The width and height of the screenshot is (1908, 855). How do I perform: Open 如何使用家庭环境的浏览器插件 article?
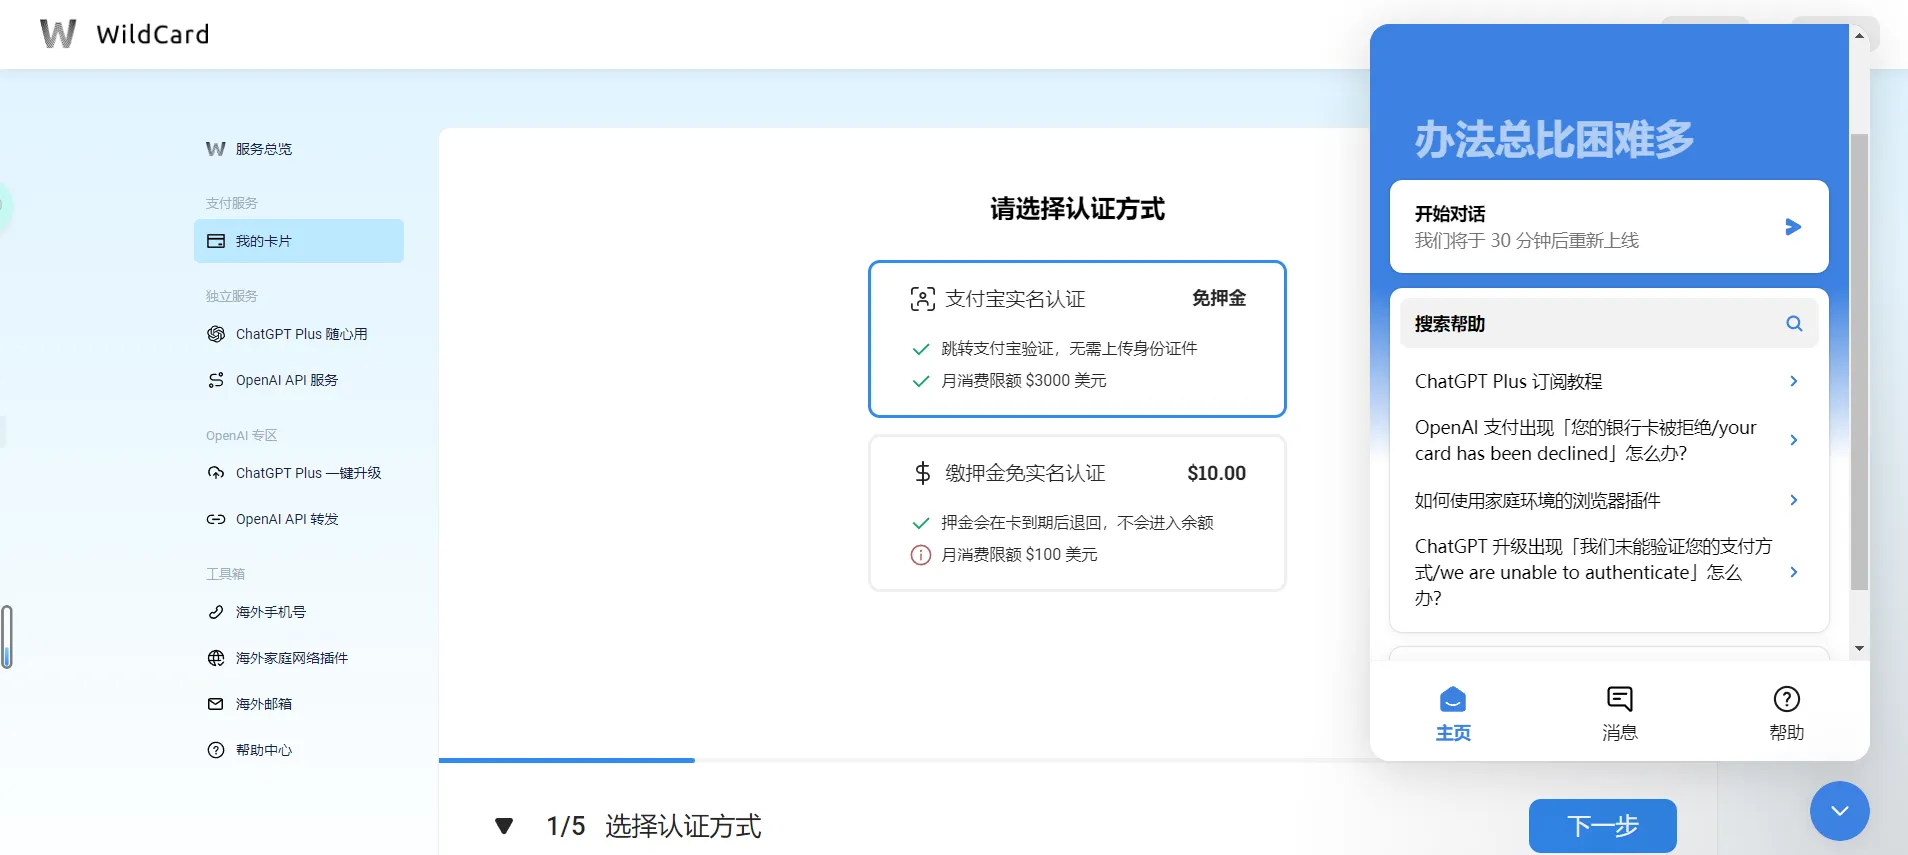(1608, 500)
